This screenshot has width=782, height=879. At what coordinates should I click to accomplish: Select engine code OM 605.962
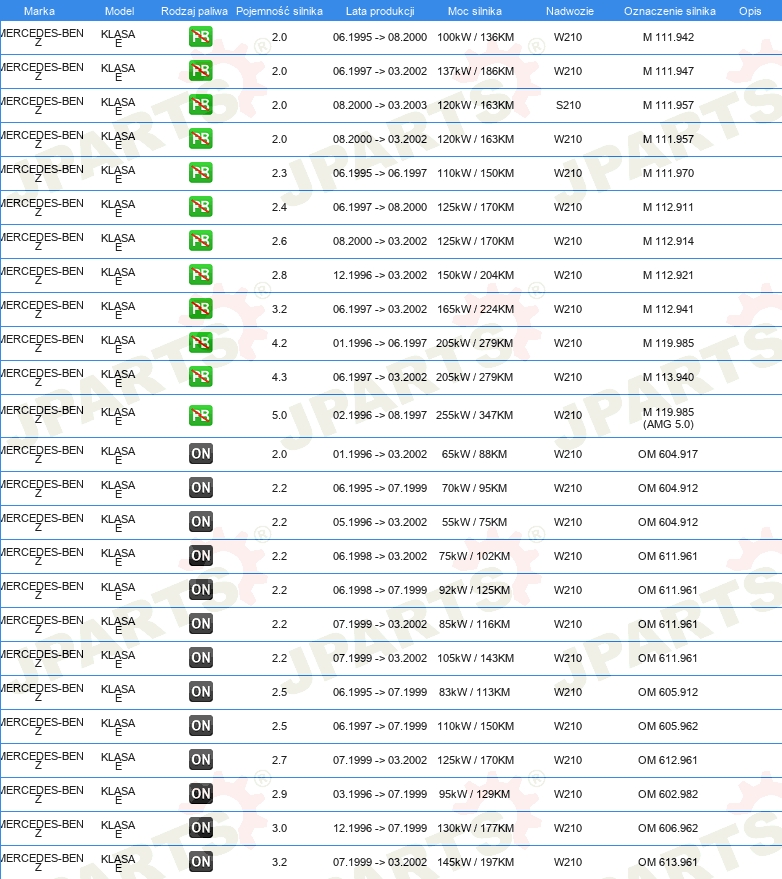click(668, 727)
